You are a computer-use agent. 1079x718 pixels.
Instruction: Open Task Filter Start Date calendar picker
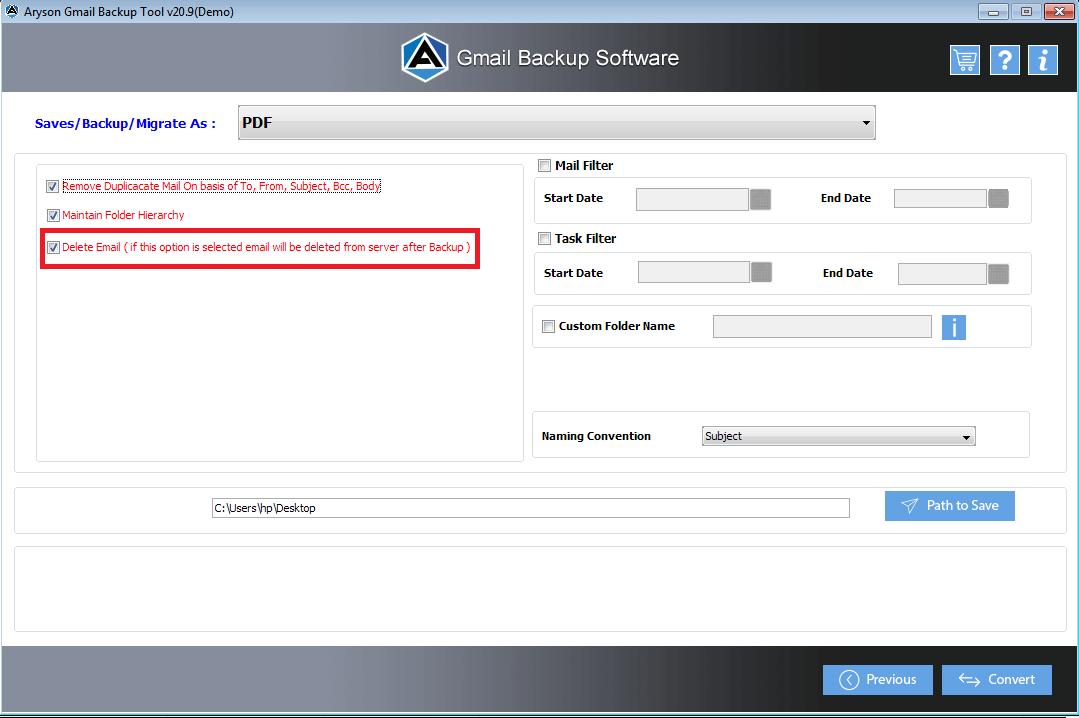[761, 272]
